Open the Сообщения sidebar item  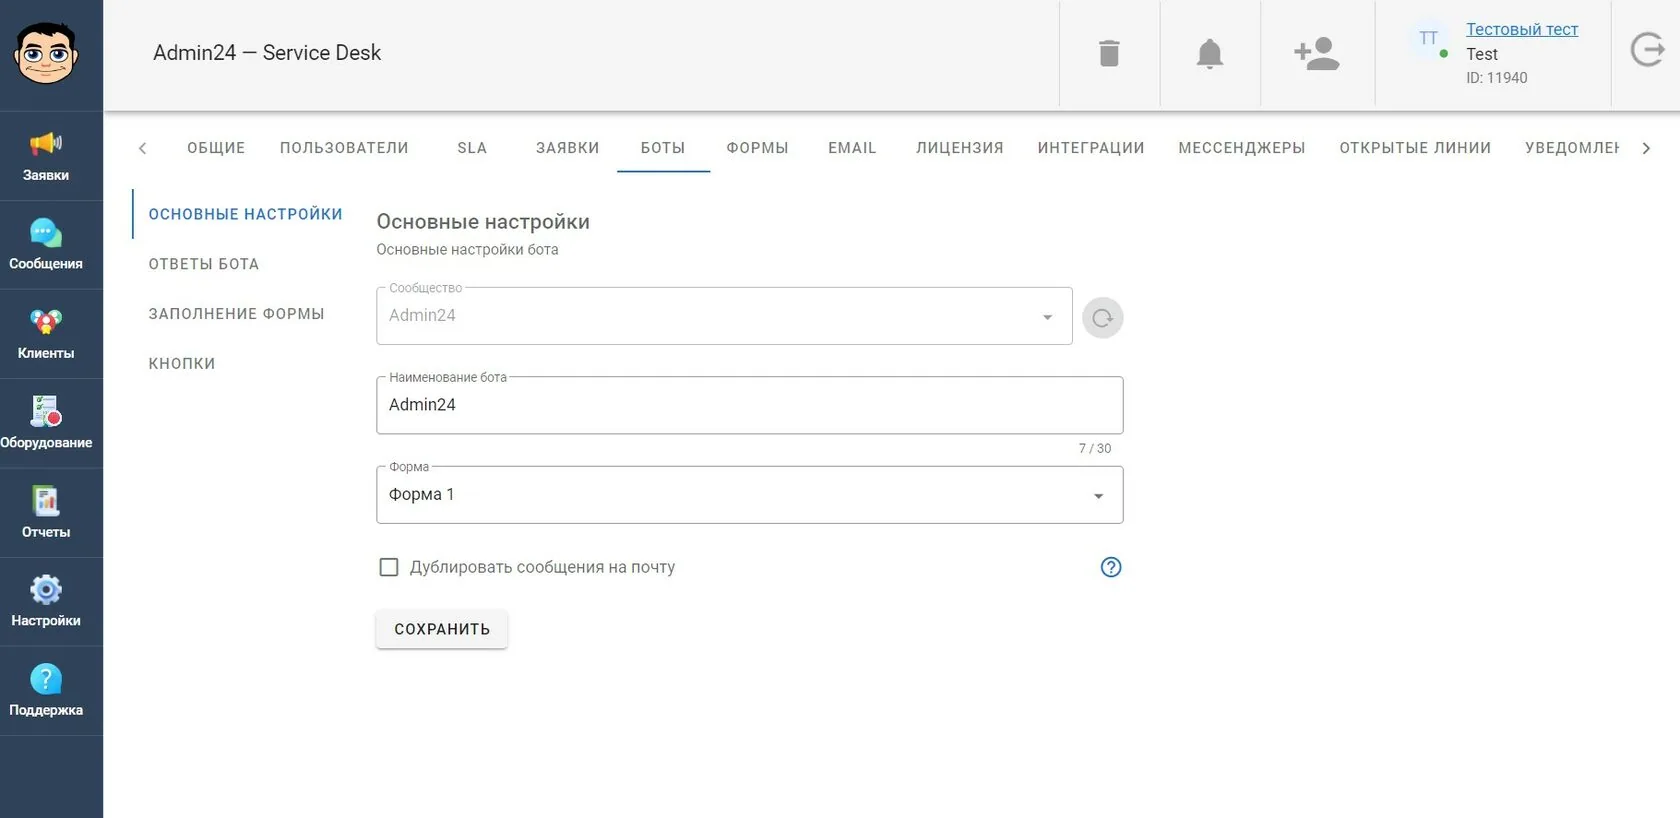point(46,245)
